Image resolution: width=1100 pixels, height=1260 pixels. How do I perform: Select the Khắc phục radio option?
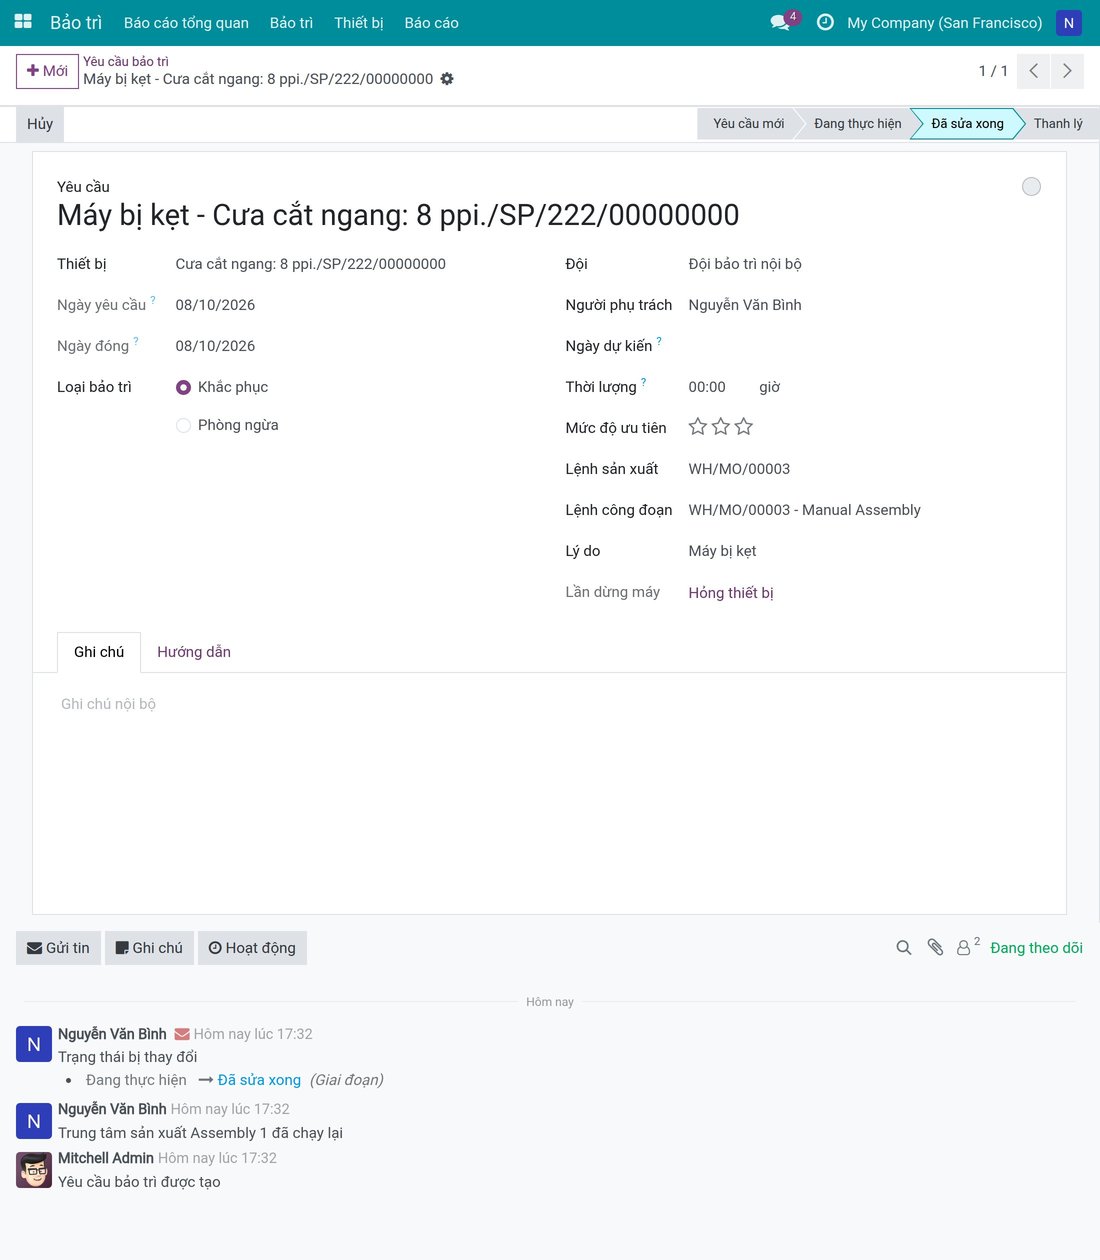pos(183,387)
